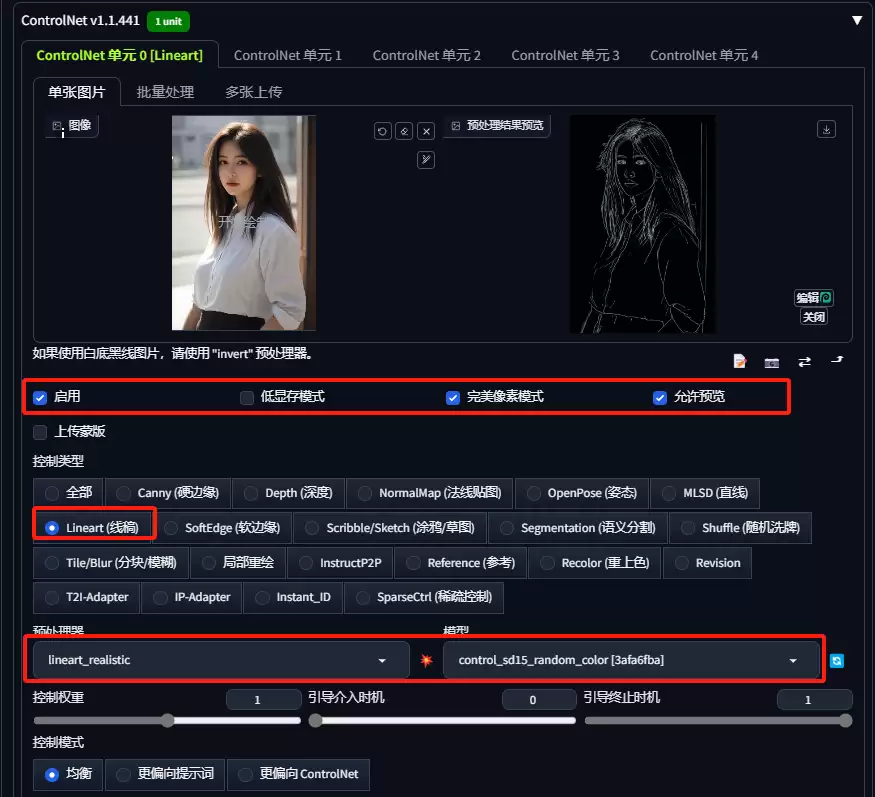Switch to the ControlNet 单元 1 tab
Viewport: 875px width, 797px height.
[287, 55]
